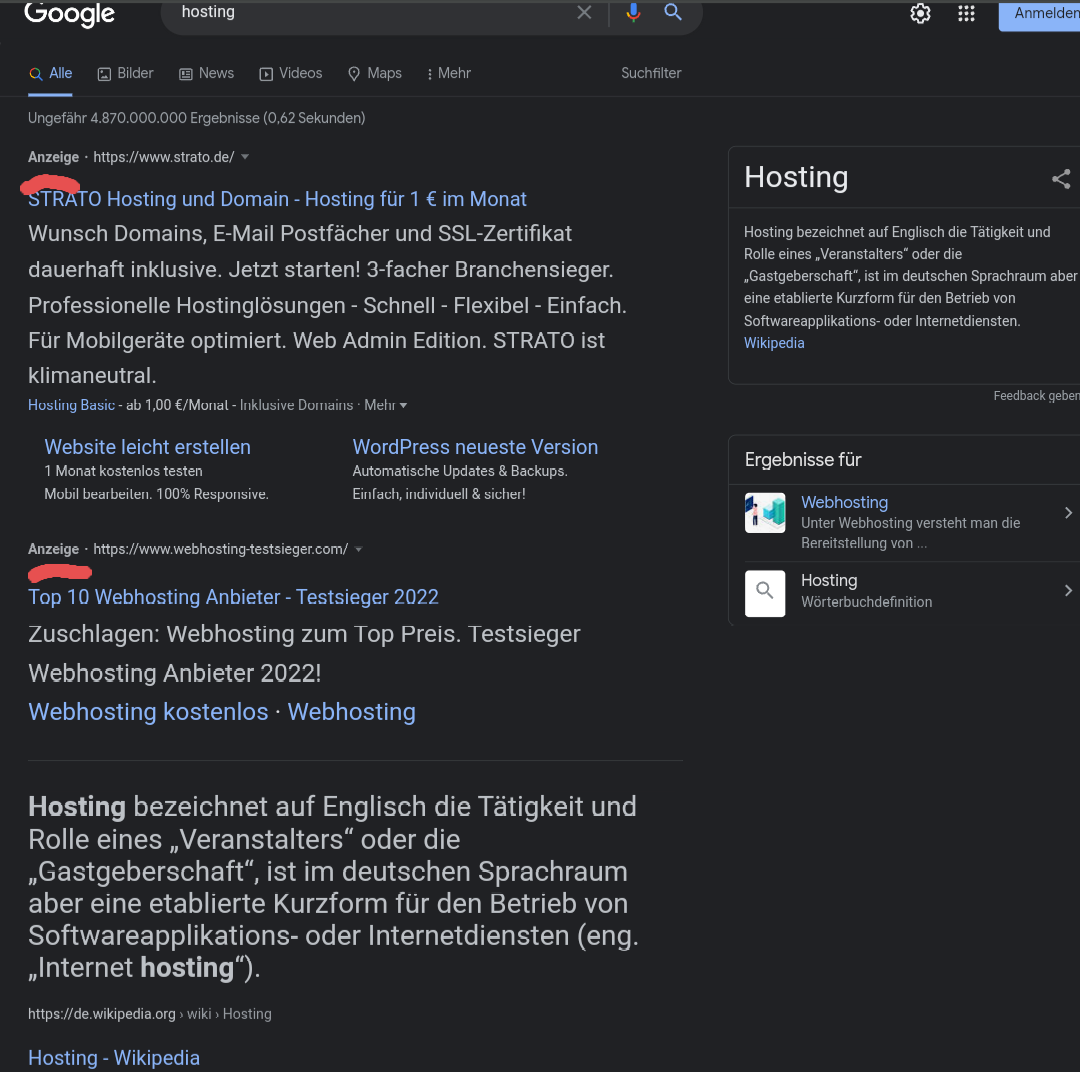The image size is (1080, 1072).
Task: Open Webhosting kostenlos link
Action: click(148, 712)
